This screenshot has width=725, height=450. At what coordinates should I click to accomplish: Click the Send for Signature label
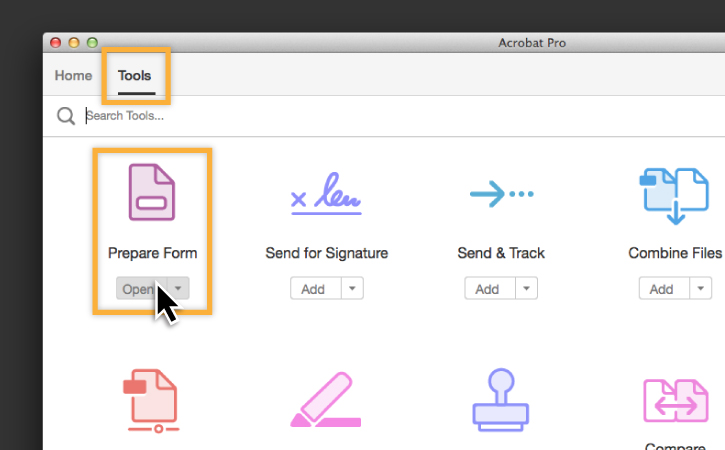click(x=326, y=253)
